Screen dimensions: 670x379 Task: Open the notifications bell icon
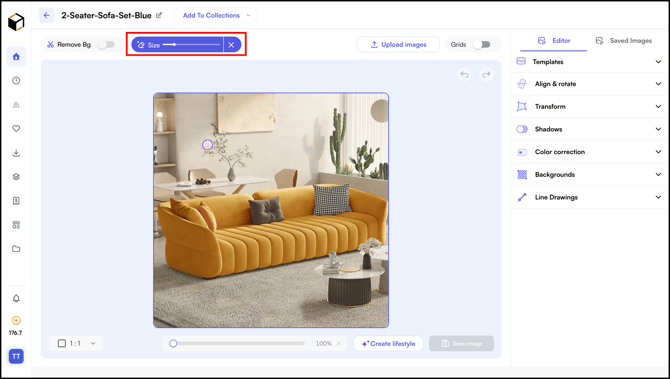pos(16,299)
